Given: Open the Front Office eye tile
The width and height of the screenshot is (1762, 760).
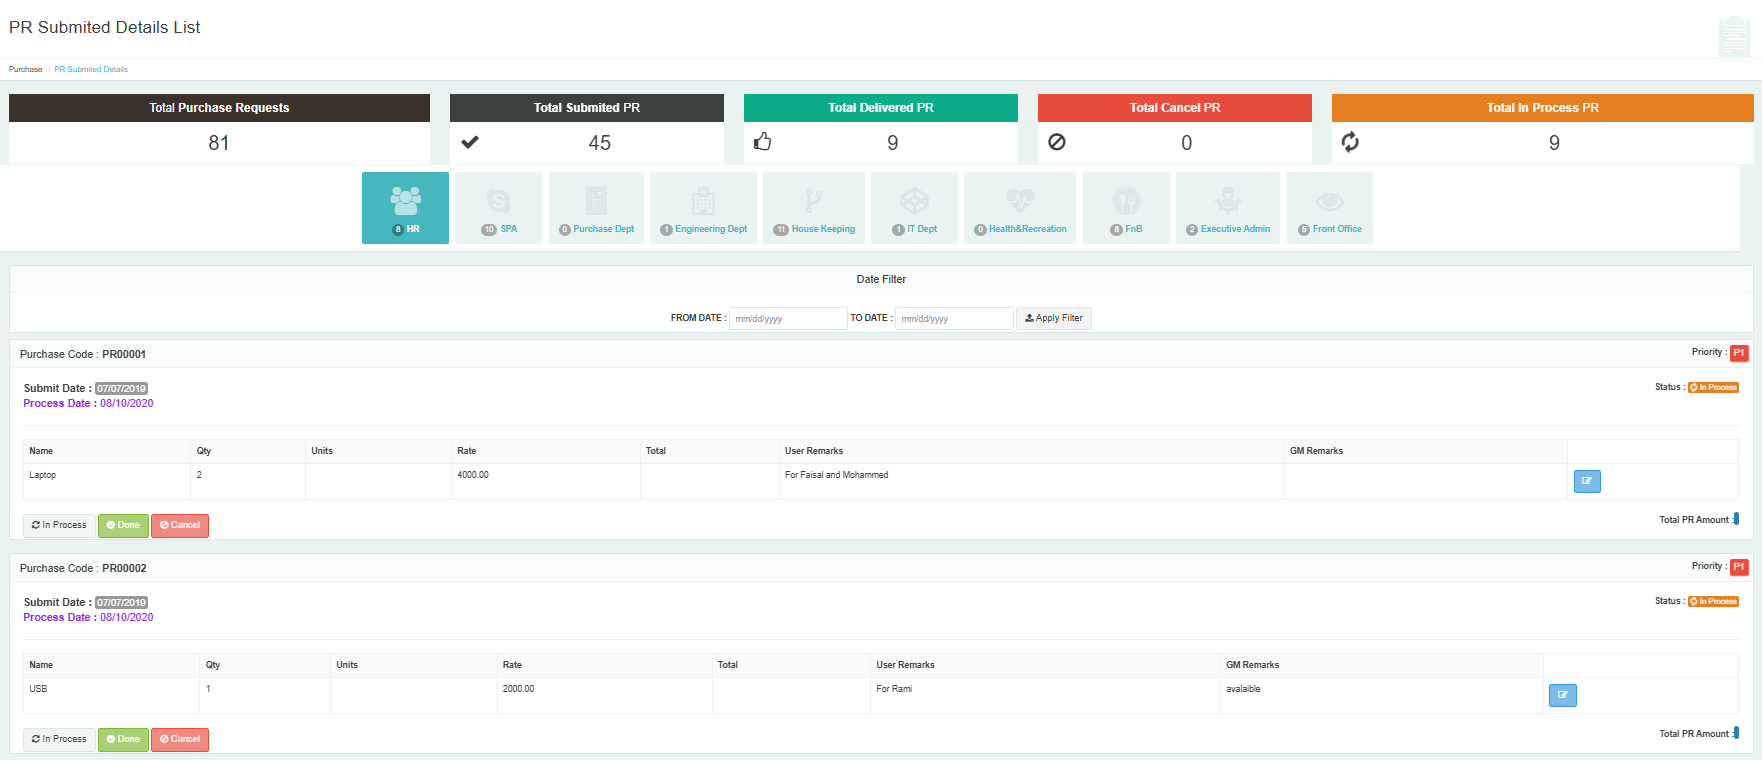Looking at the screenshot, I should point(1329,208).
